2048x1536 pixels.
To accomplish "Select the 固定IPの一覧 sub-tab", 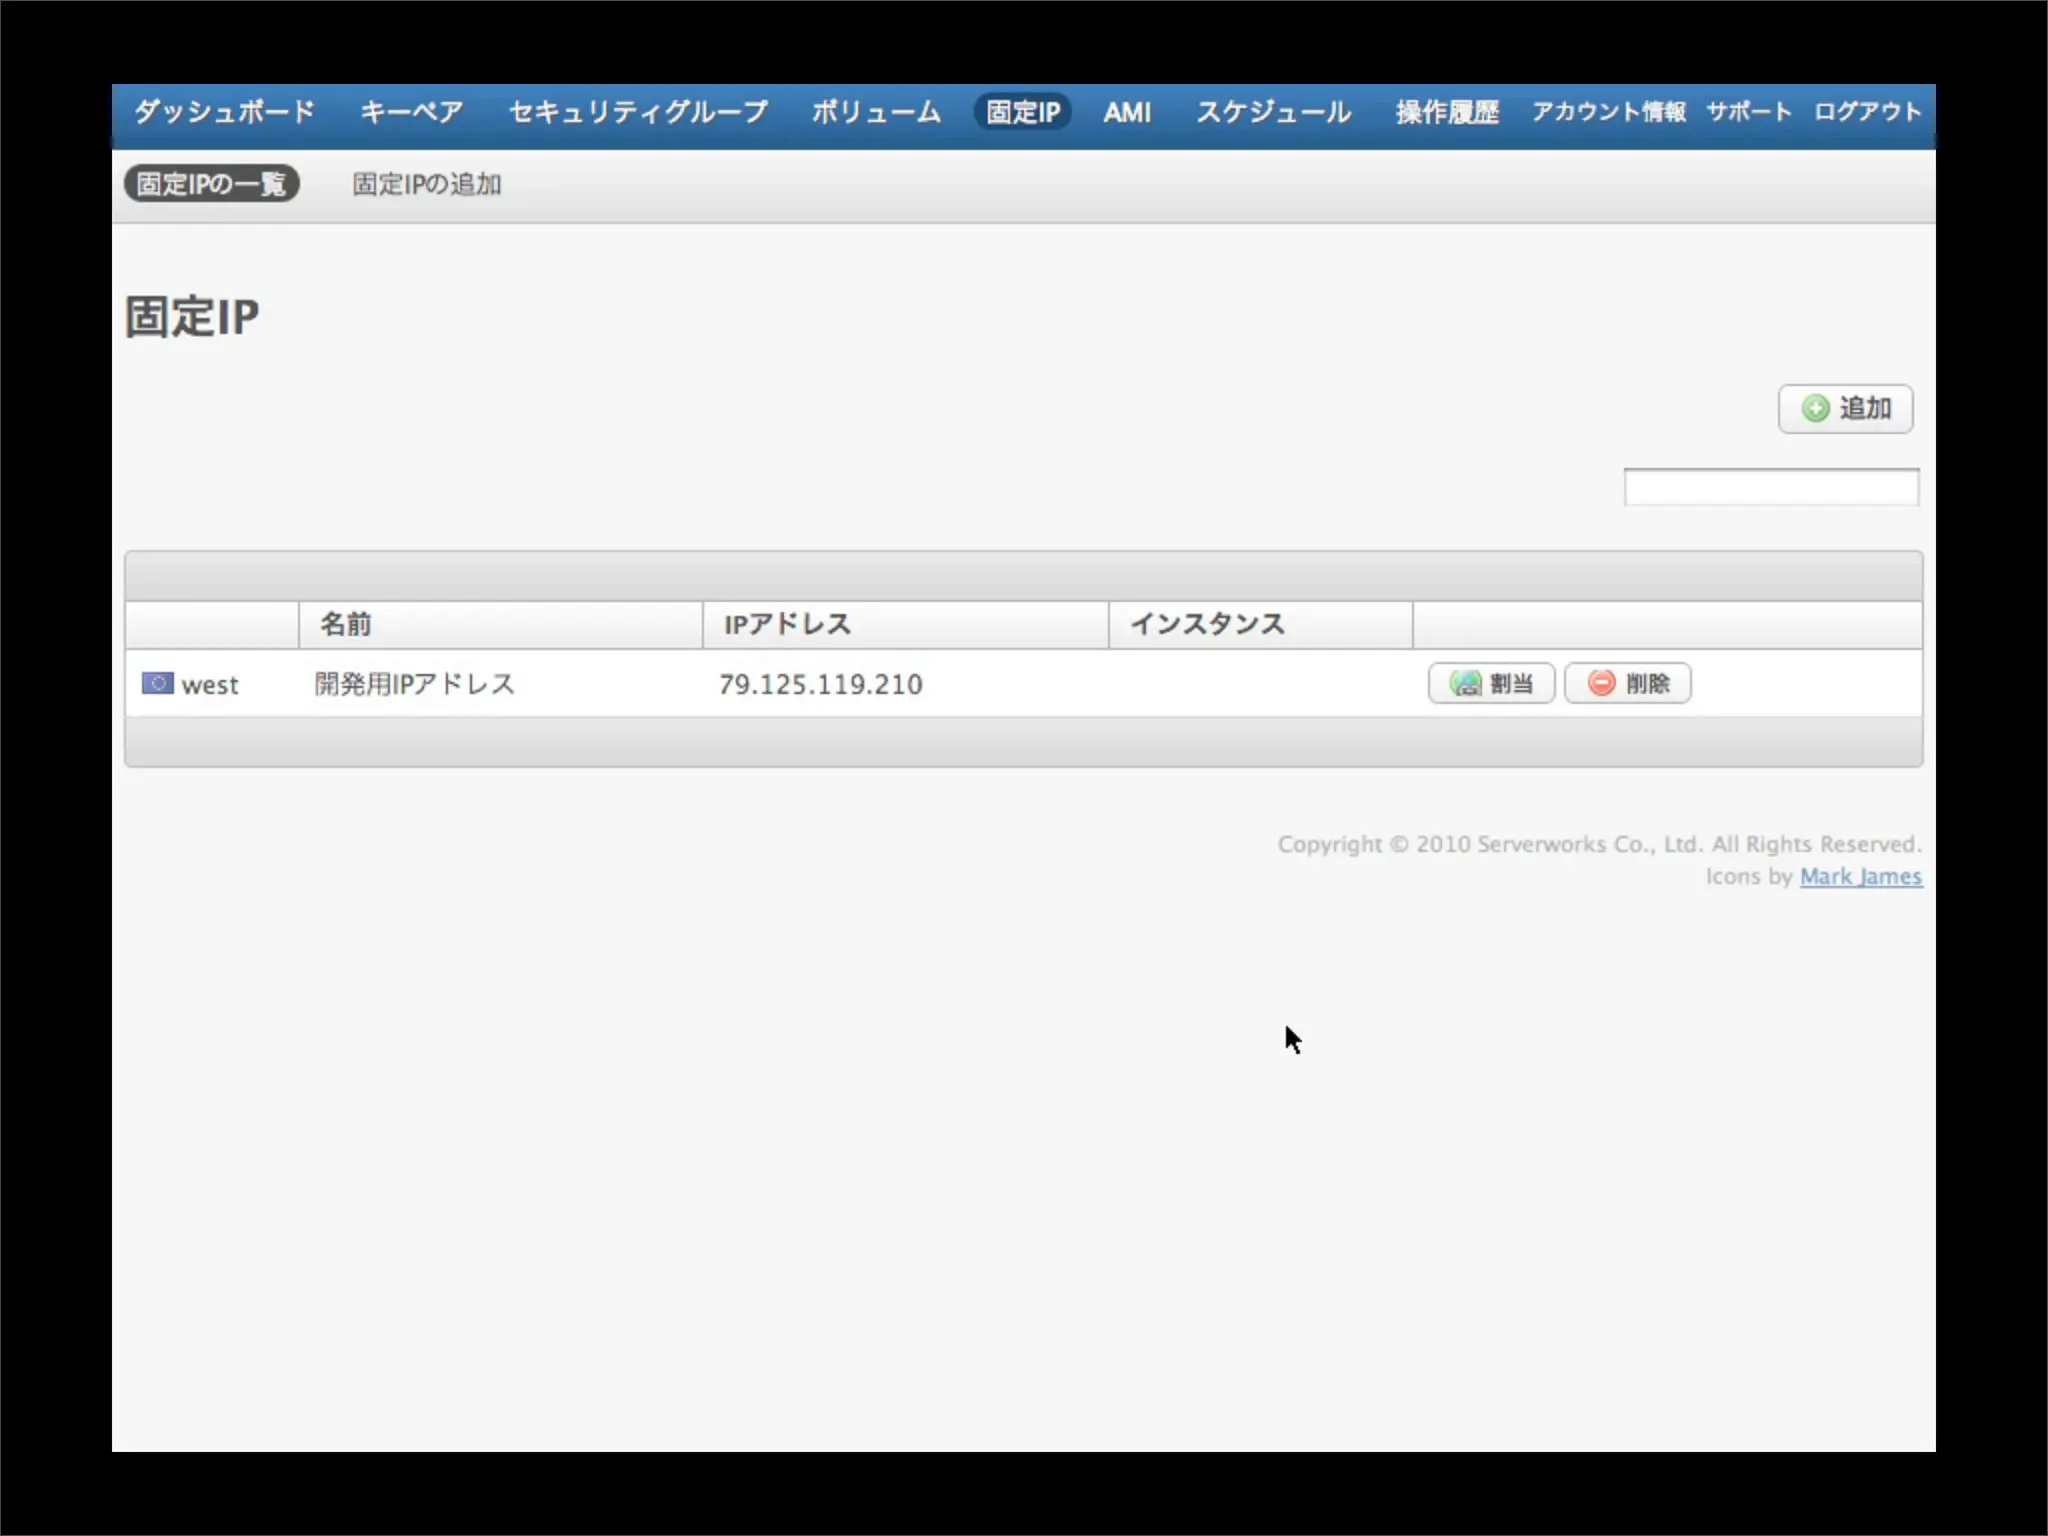I will 211,184.
